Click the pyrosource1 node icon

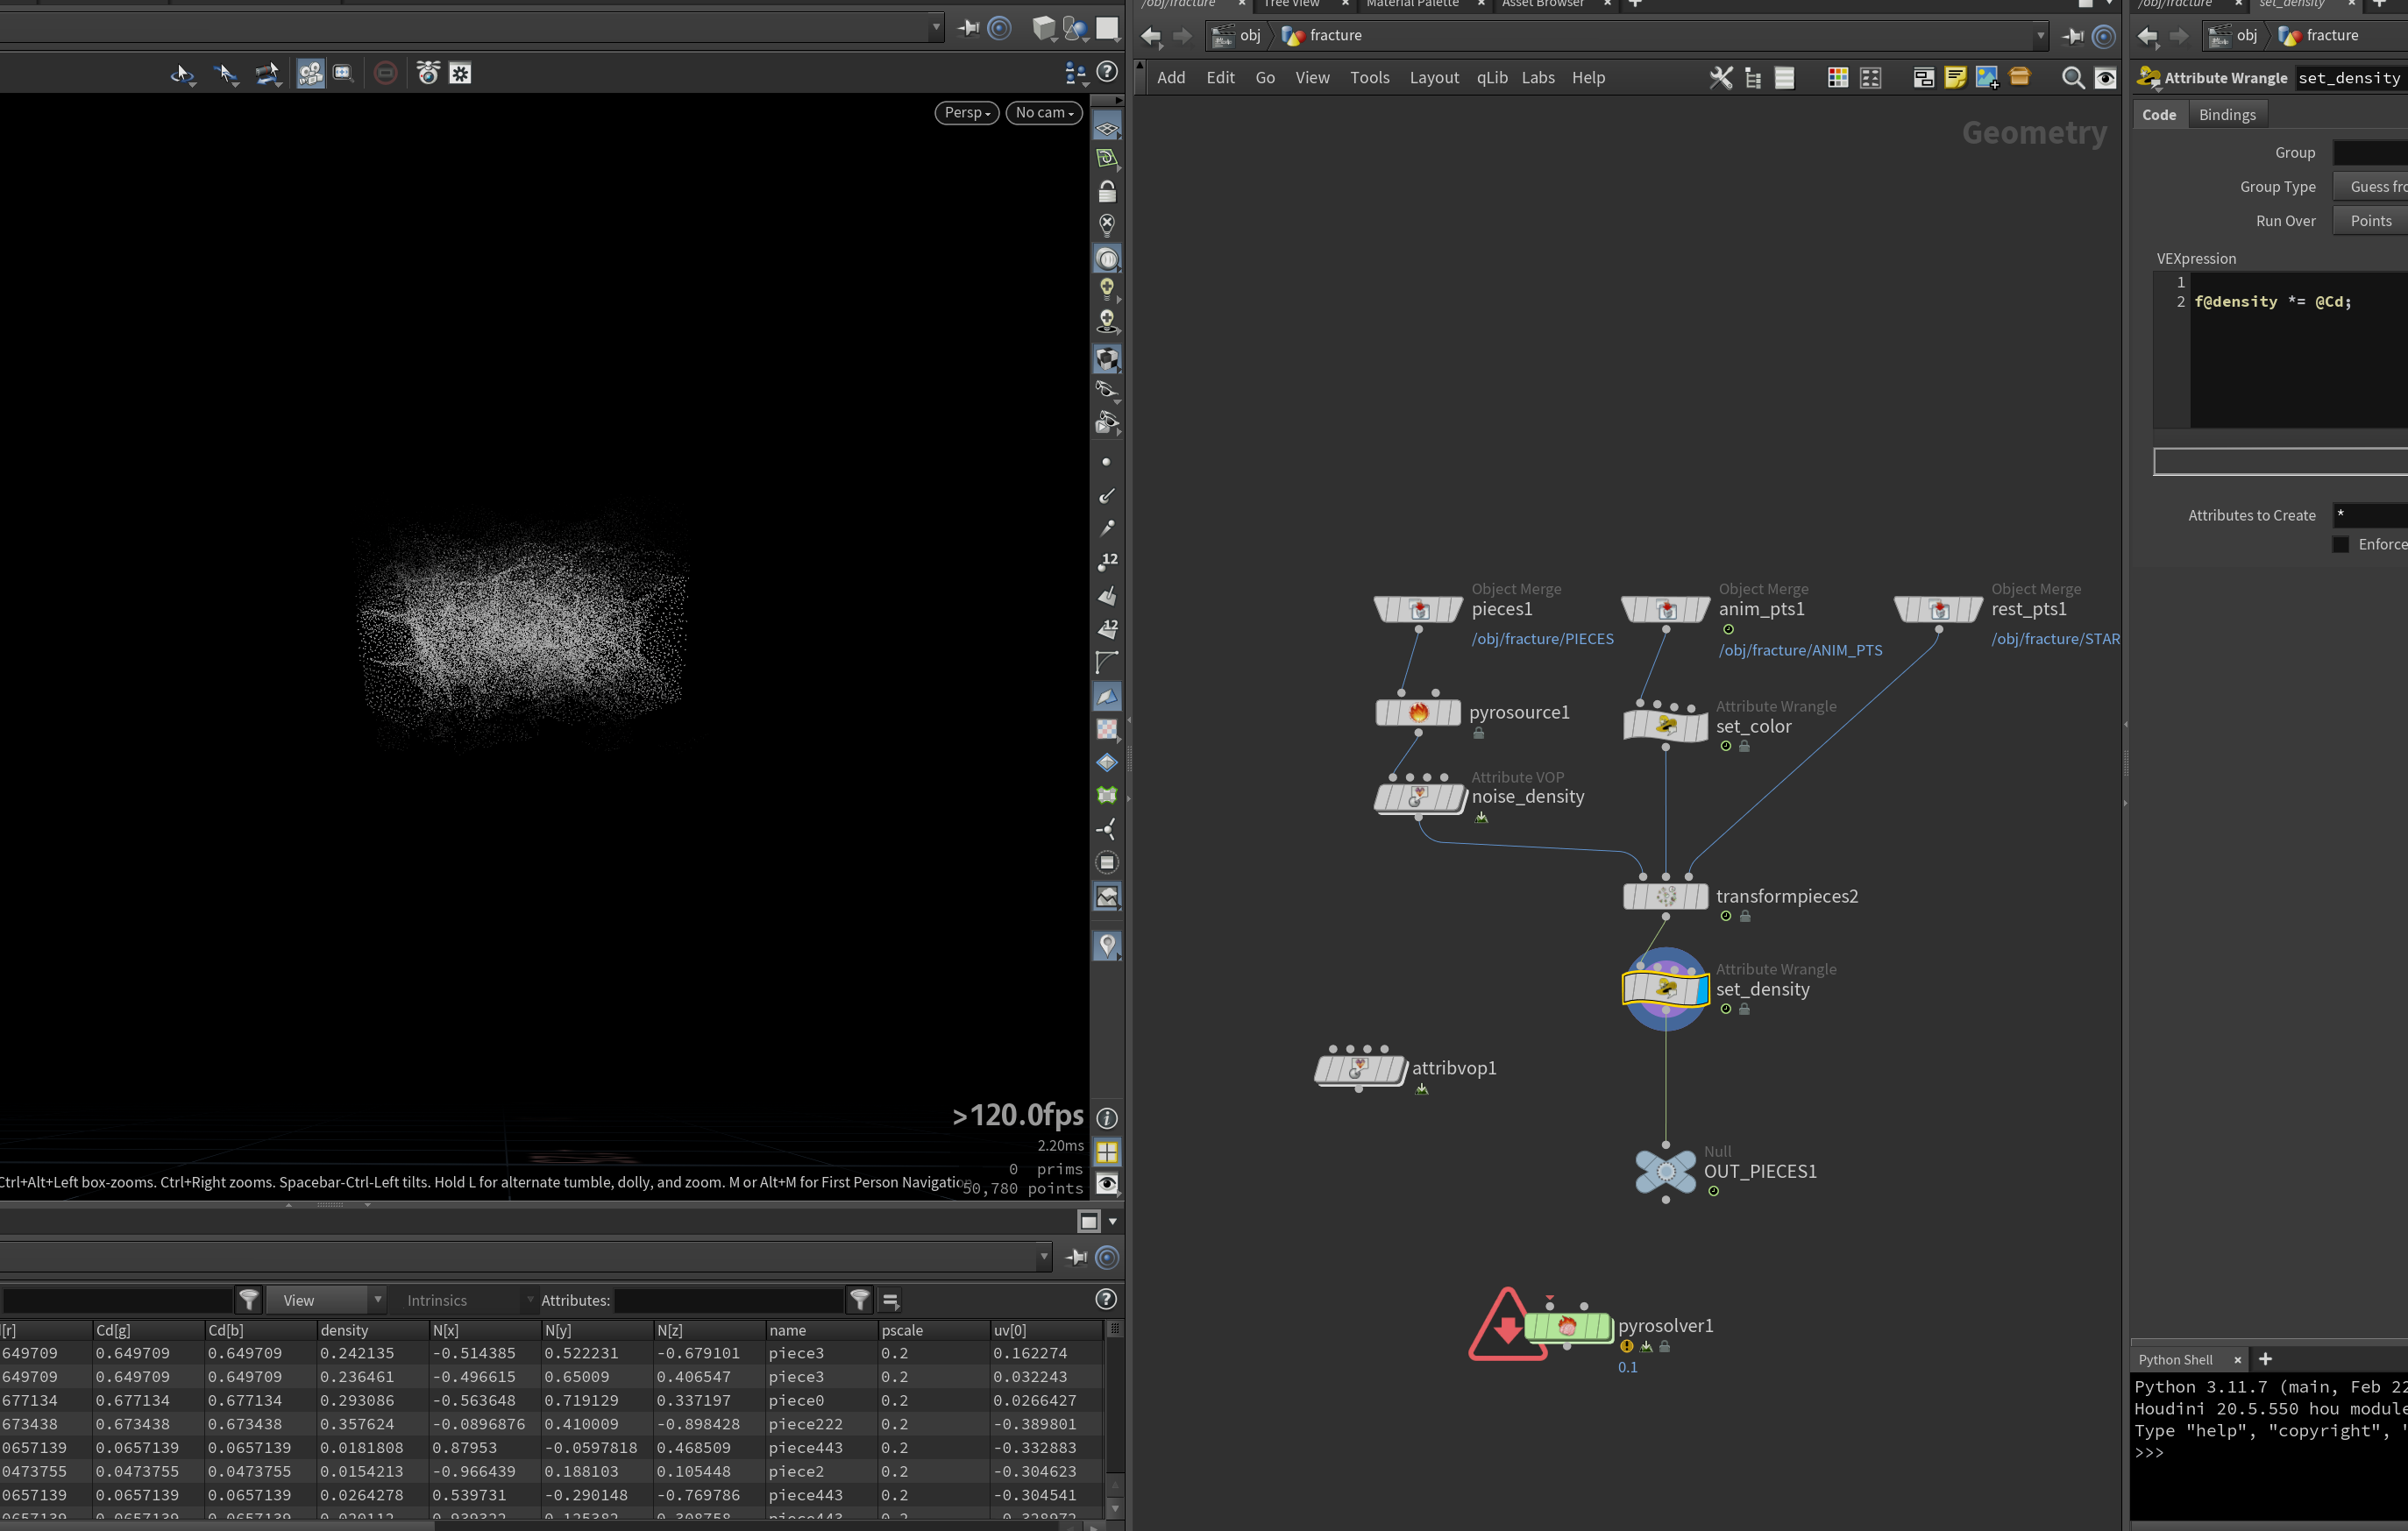point(1418,713)
